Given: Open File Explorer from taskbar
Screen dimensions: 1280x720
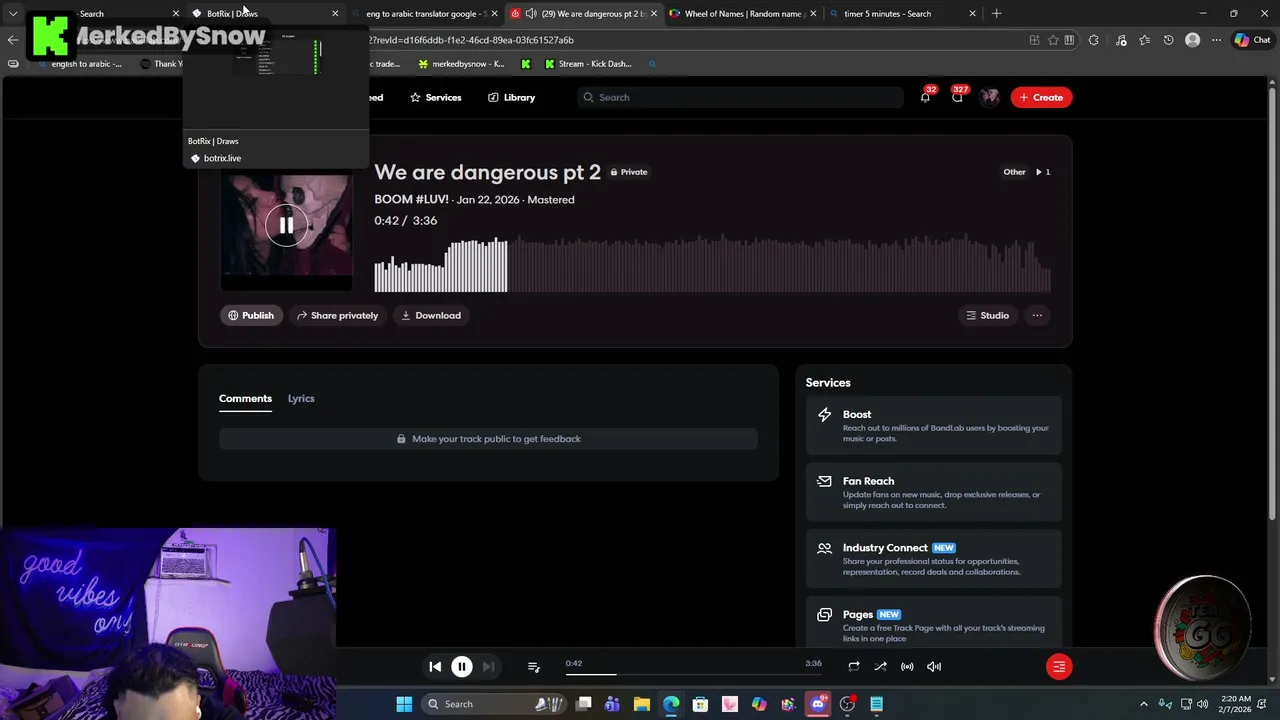Looking at the screenshot, I should click(x=642, y=704).
